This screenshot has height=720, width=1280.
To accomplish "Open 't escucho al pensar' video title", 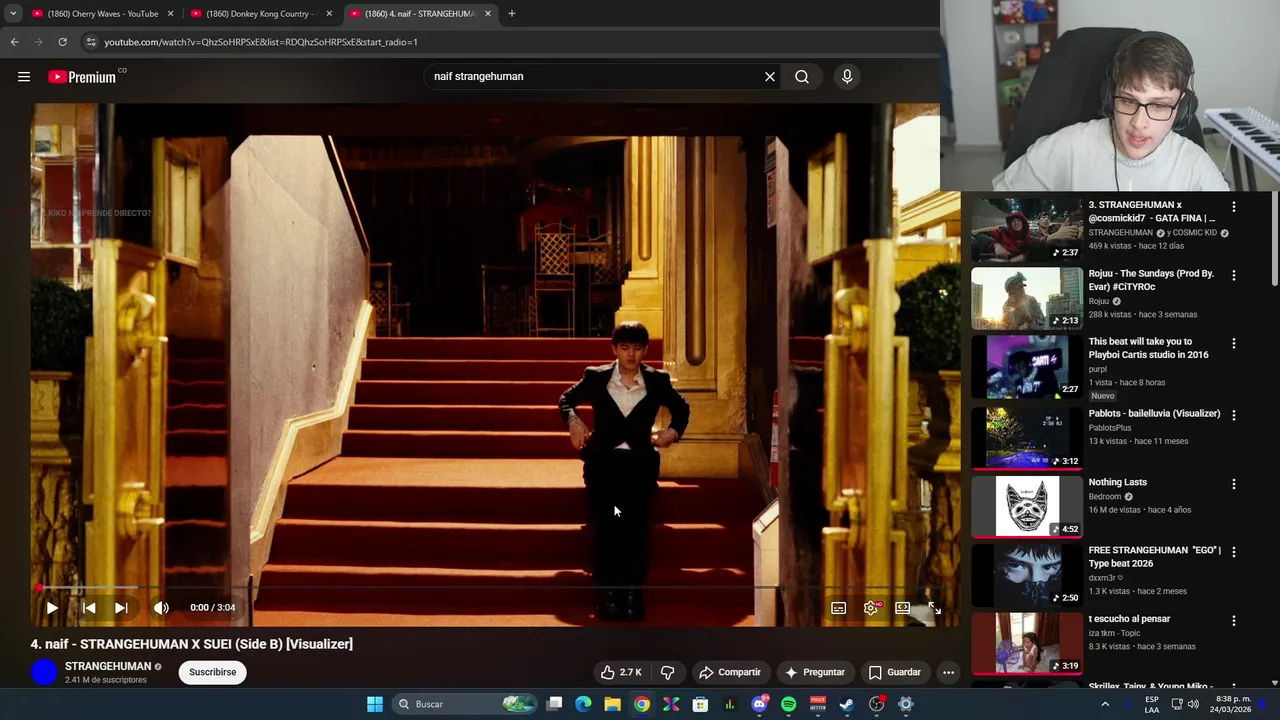I will pos(1129,619).
